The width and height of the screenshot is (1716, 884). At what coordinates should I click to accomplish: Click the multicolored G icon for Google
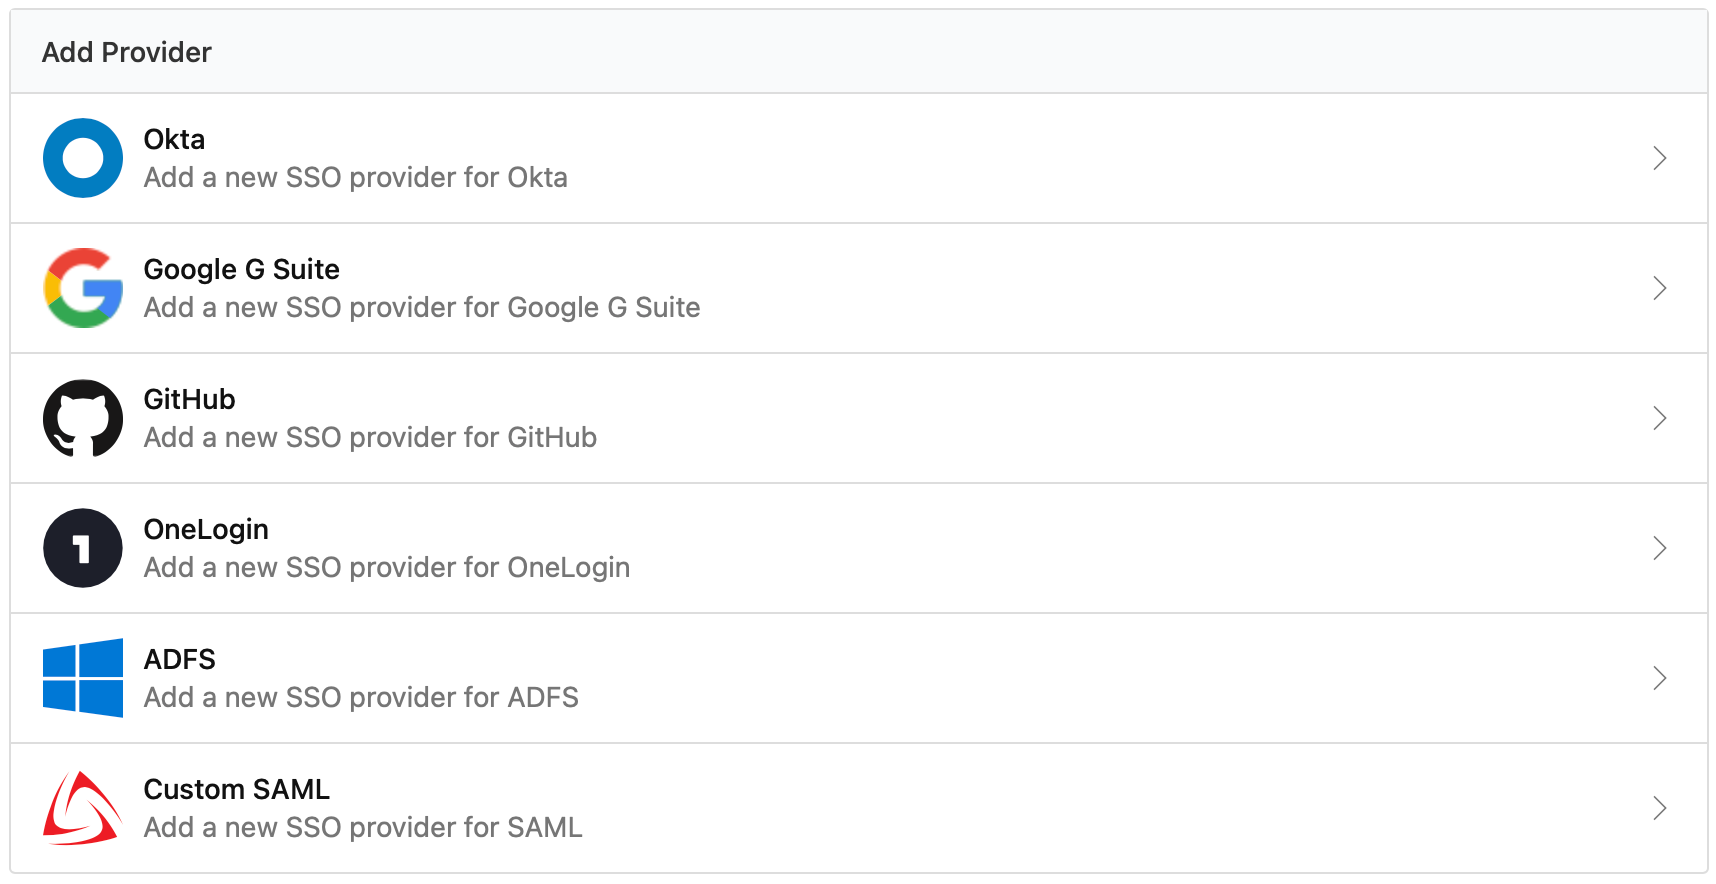point(82,288)
